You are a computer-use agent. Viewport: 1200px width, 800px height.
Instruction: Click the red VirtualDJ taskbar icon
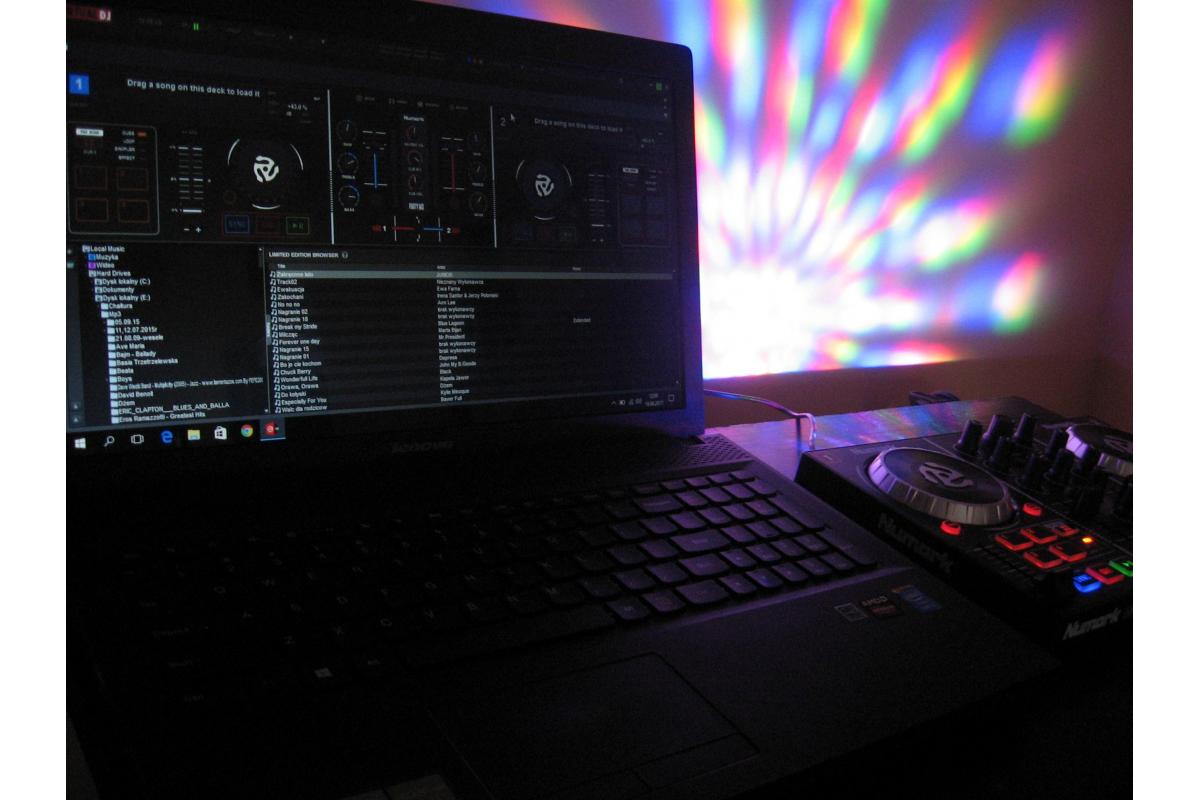coord(271,429)
